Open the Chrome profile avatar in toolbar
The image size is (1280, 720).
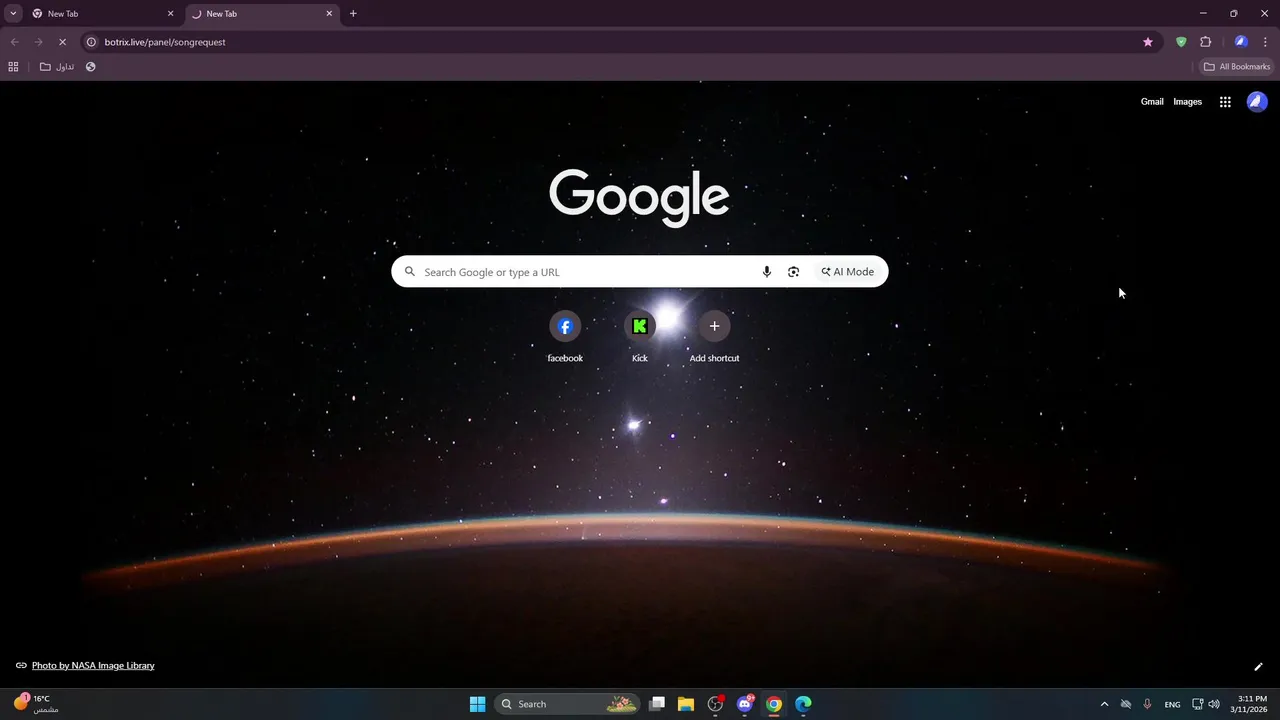tap(1241, 42)
